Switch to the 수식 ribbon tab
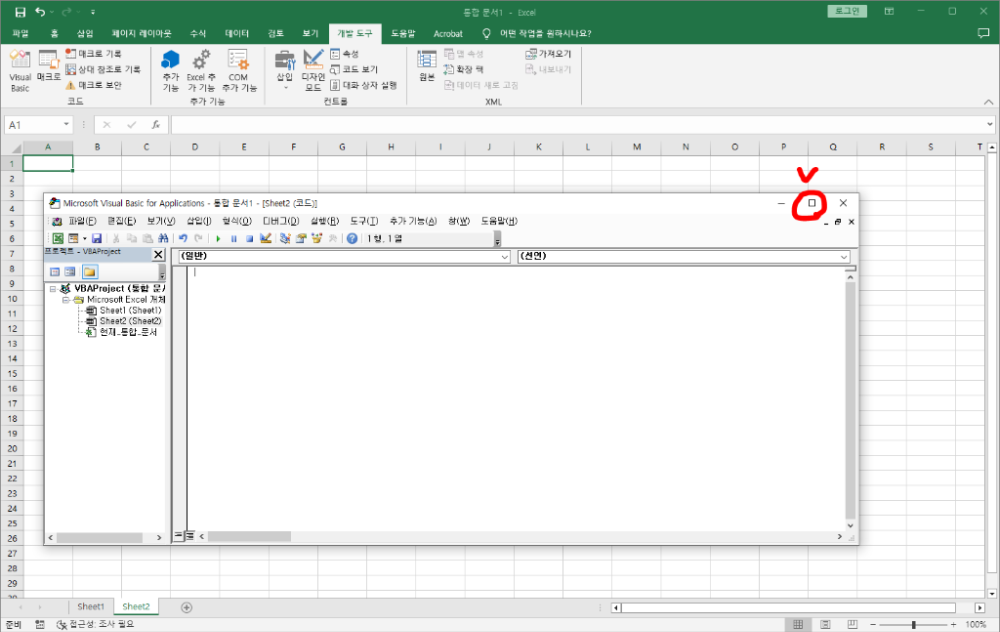Viewport: 1000px width, 632px height. [198, 33]
